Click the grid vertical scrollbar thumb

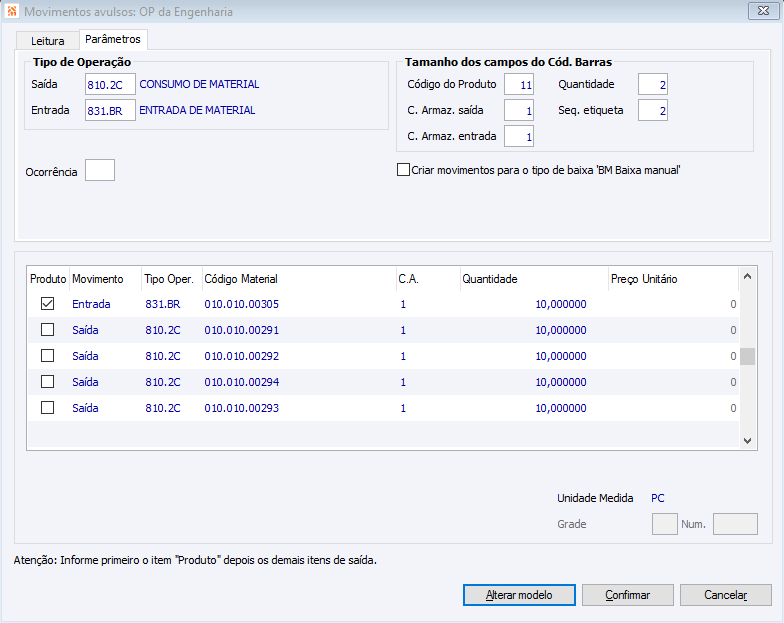[x=747, y=357]
